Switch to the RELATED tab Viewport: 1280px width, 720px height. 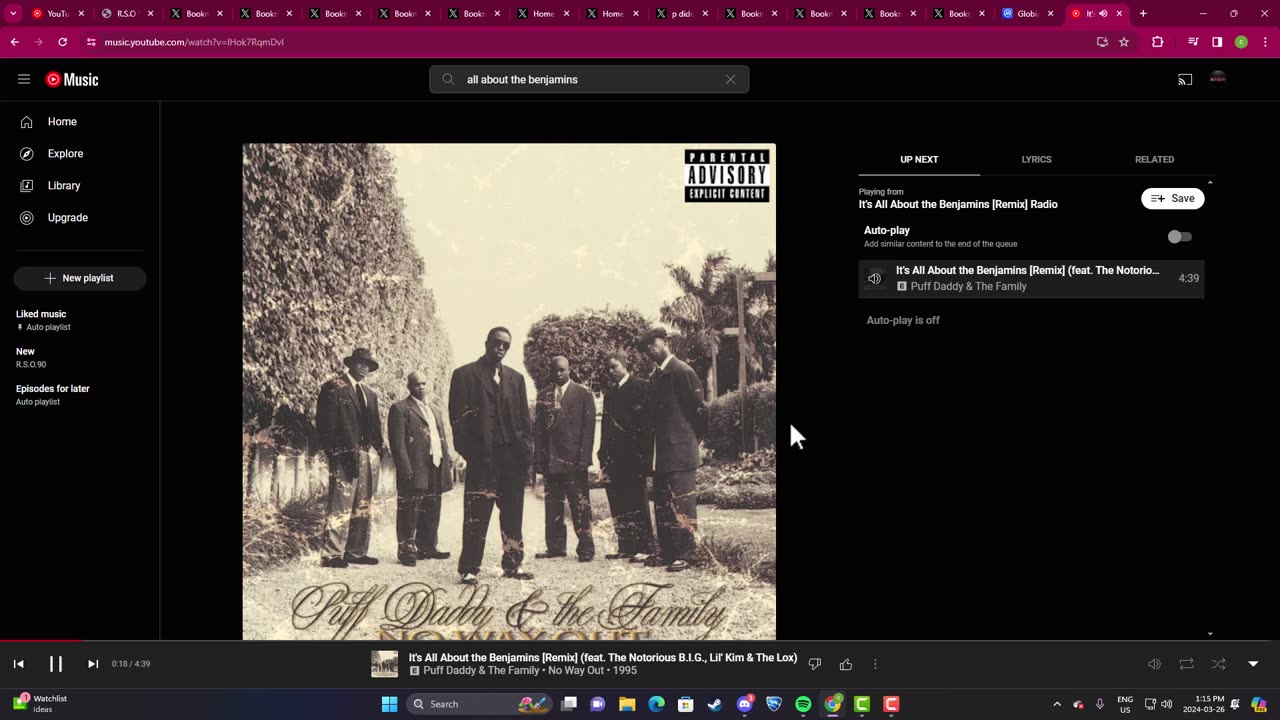pos(1154,160)
